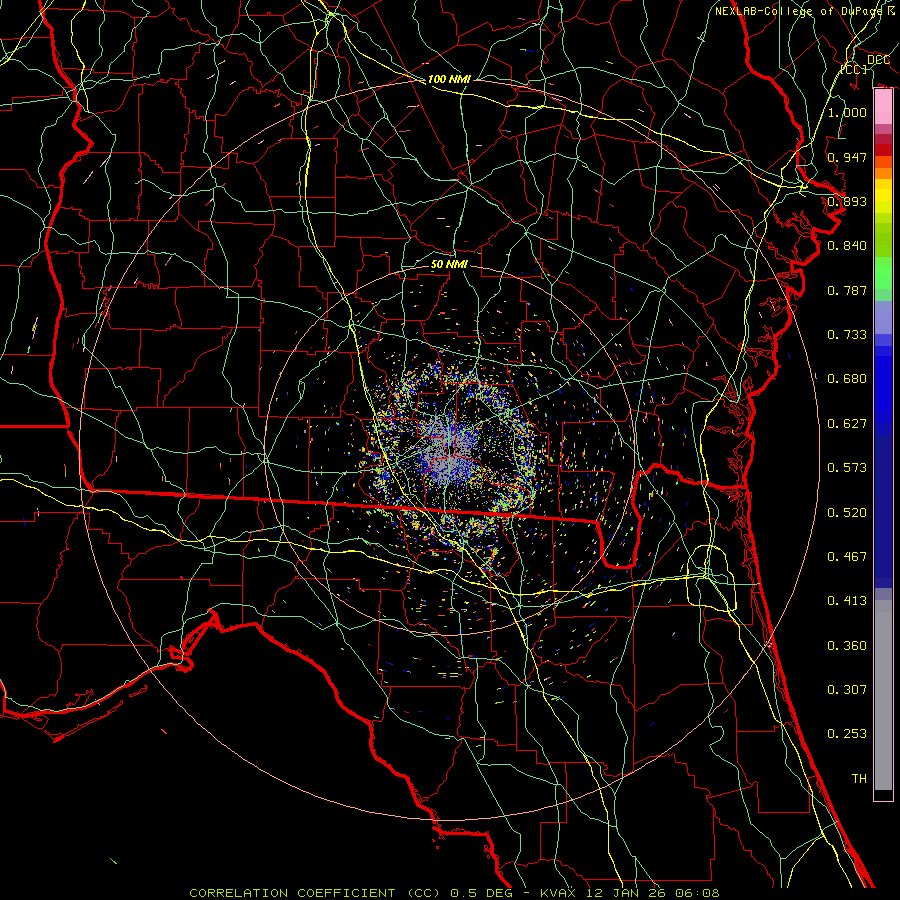Pick the dark navy segment of the color bar
900x900 pixels.
tap(883, 505)
